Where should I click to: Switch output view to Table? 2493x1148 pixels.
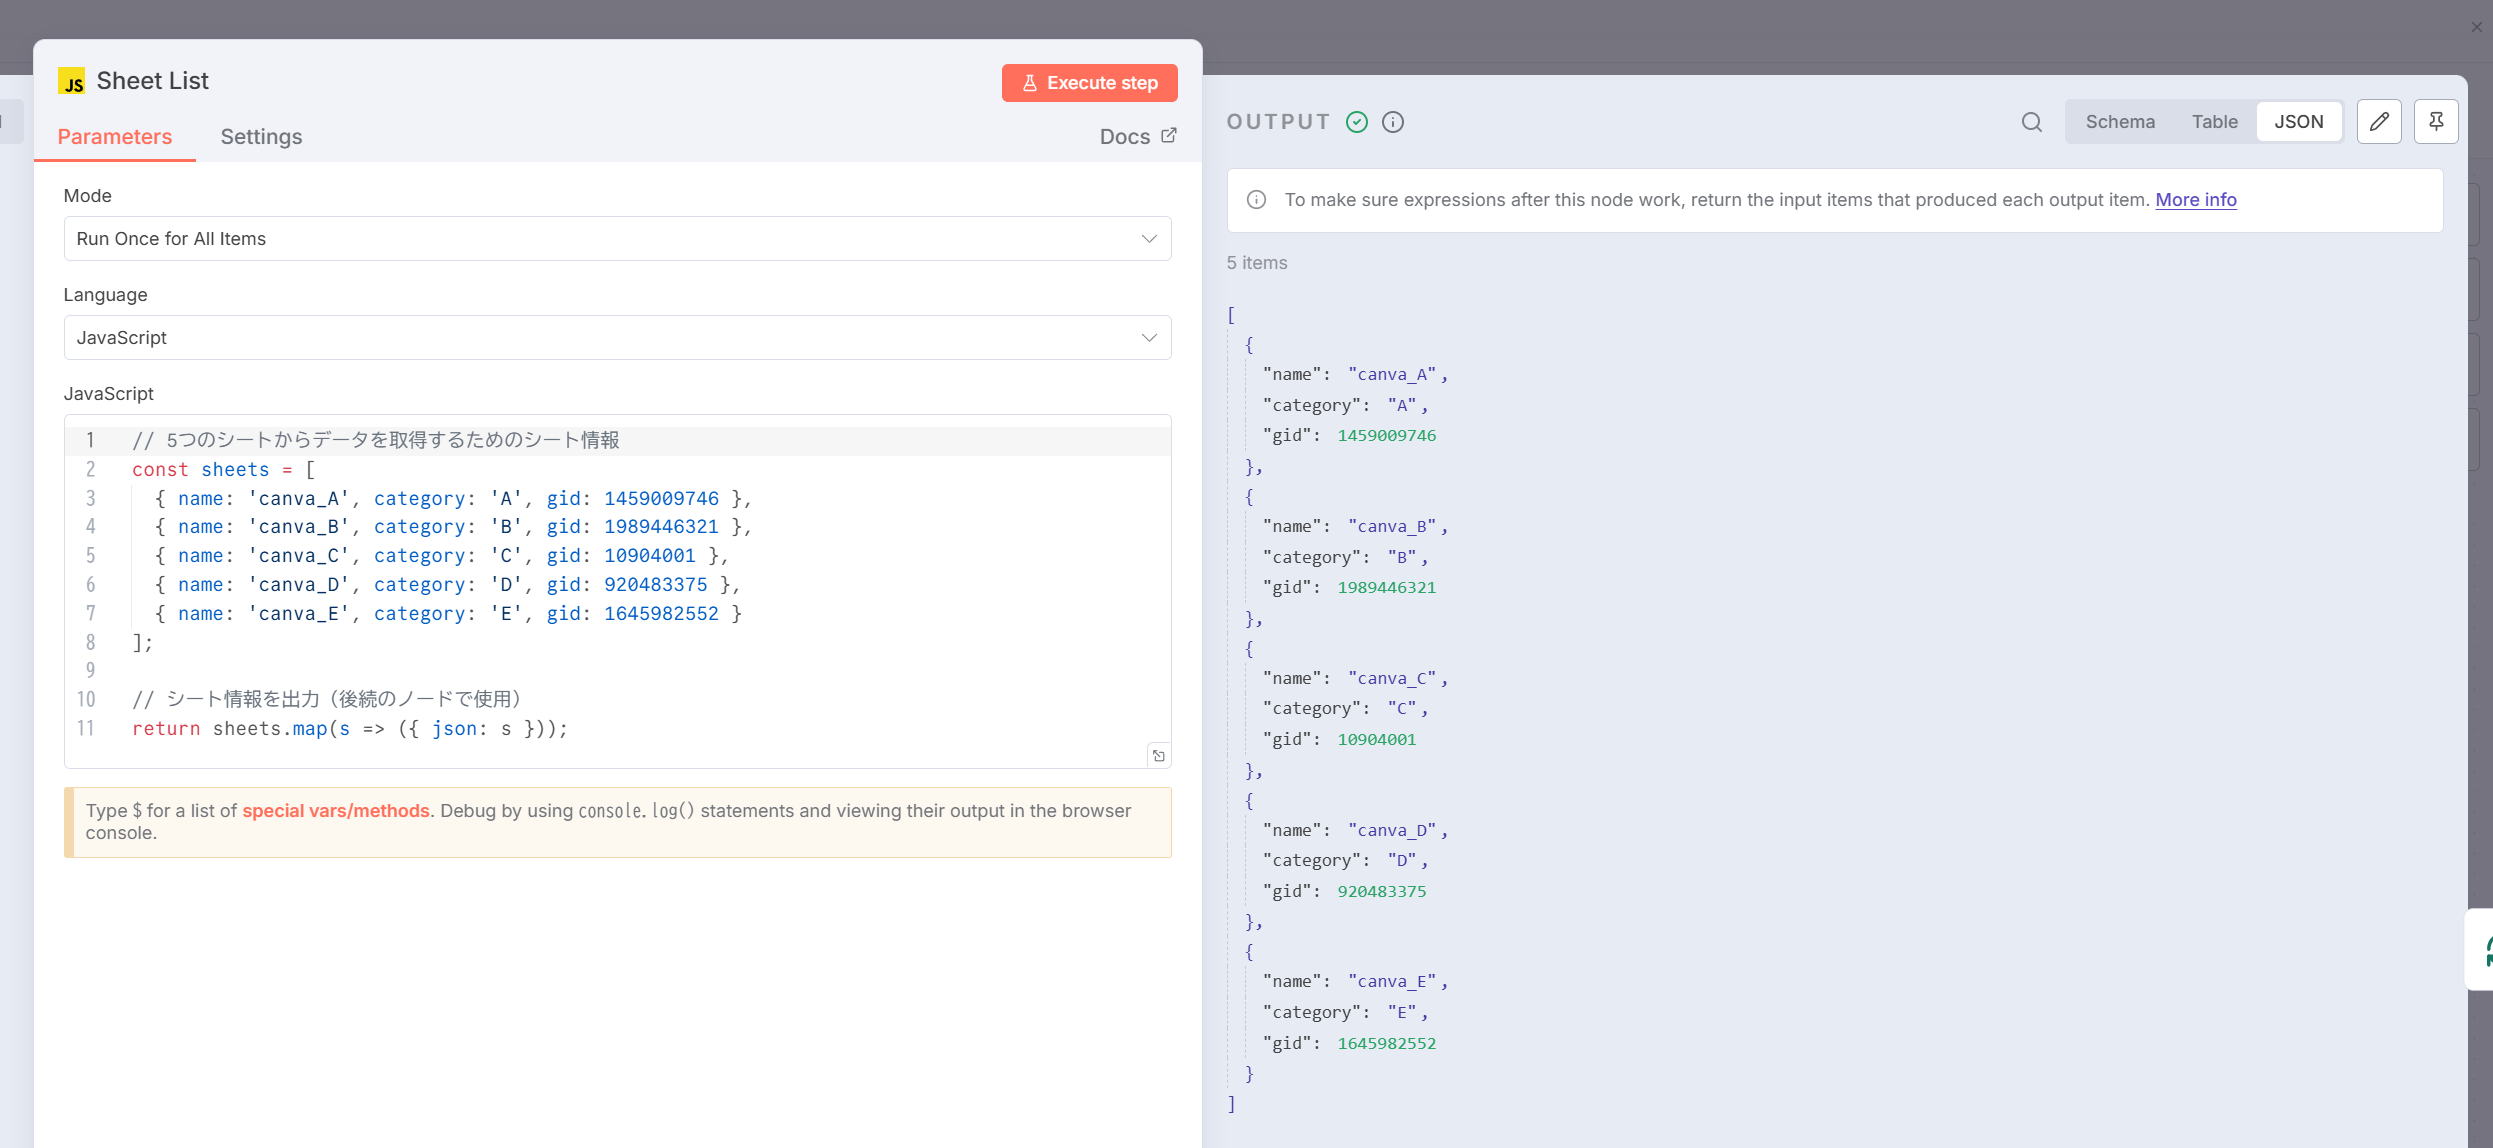(x=2215, y=122)
